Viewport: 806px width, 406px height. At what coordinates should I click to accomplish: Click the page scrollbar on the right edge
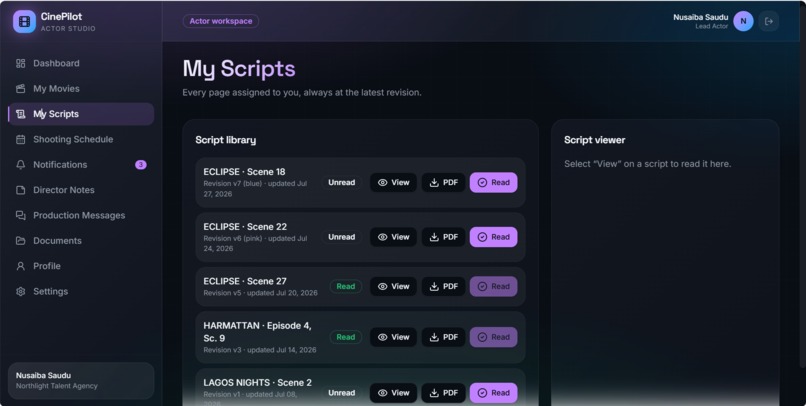[802, 185]
